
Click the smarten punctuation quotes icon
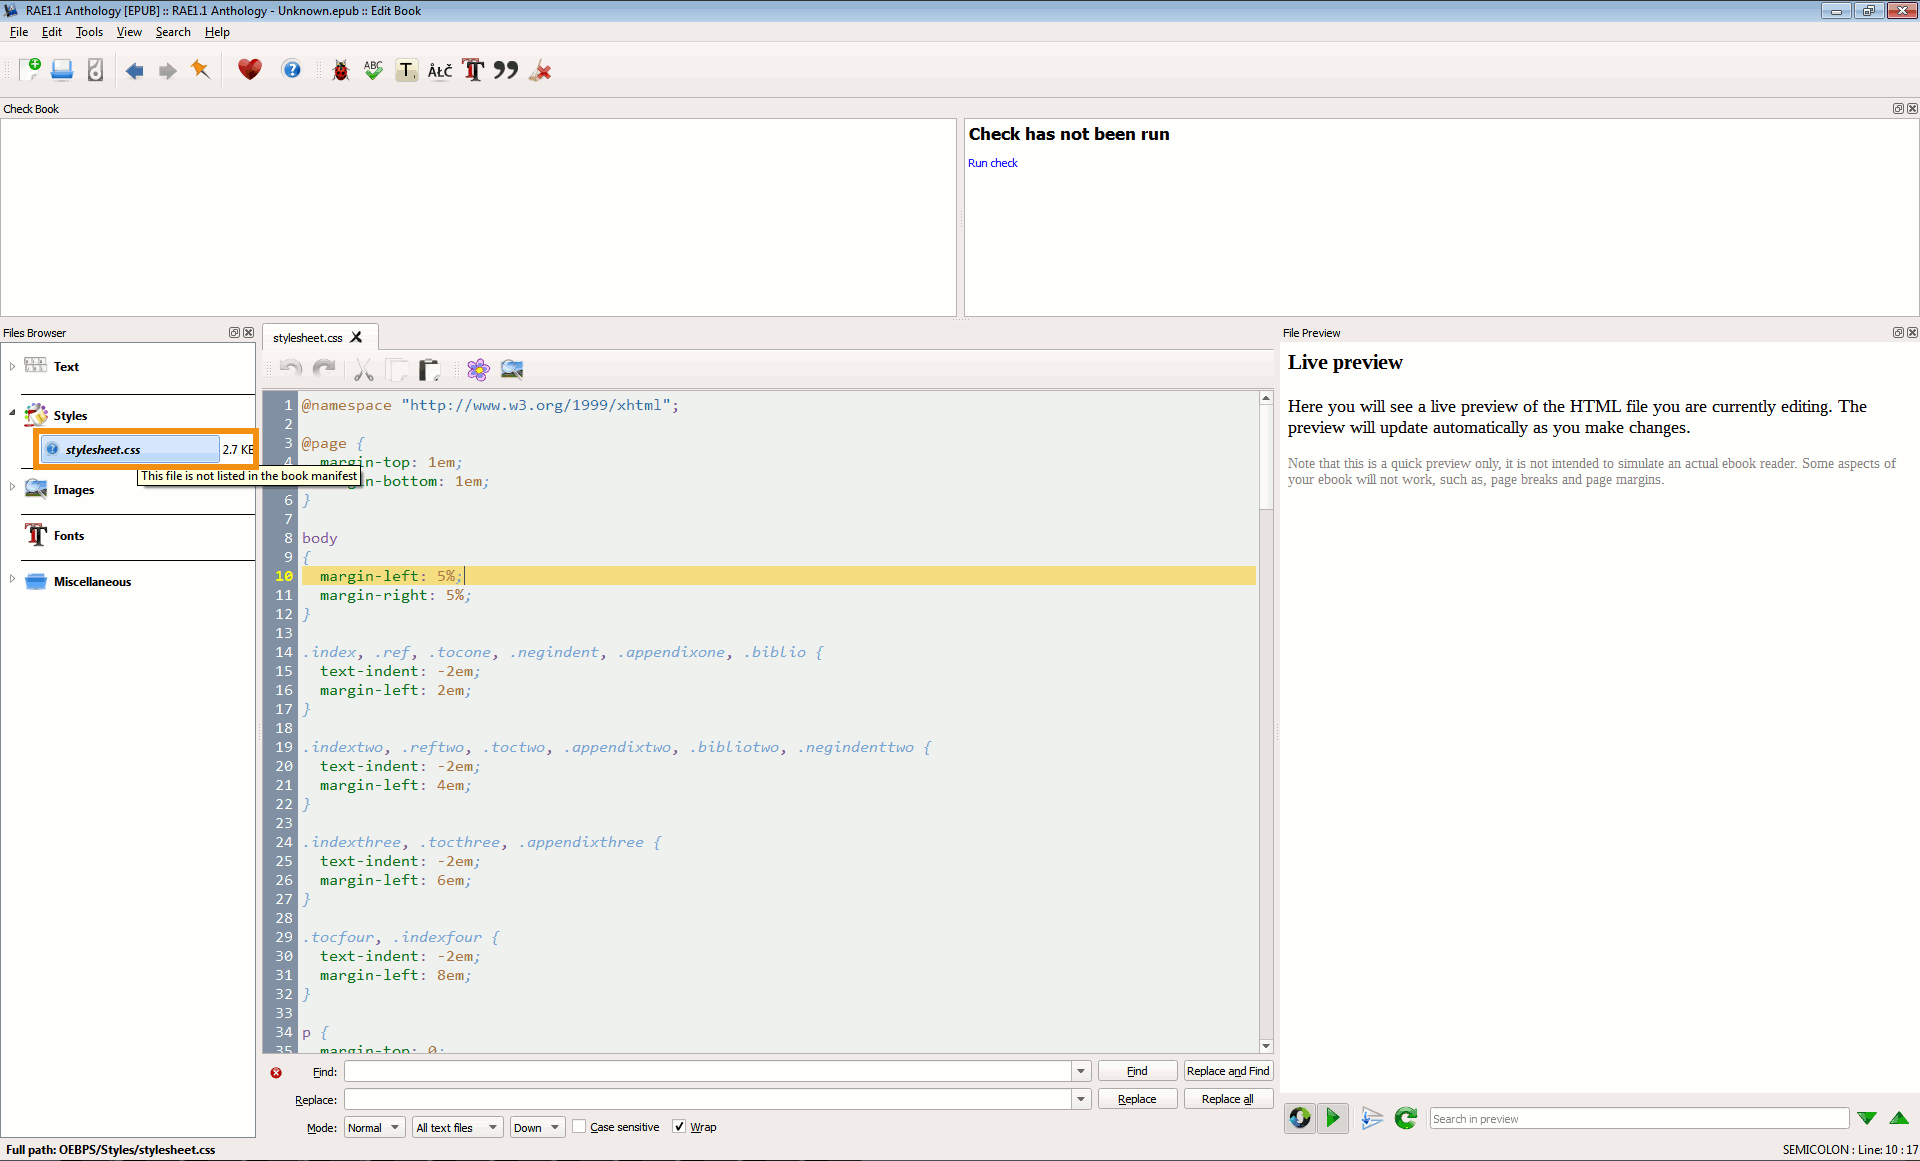tap(506, 70)
